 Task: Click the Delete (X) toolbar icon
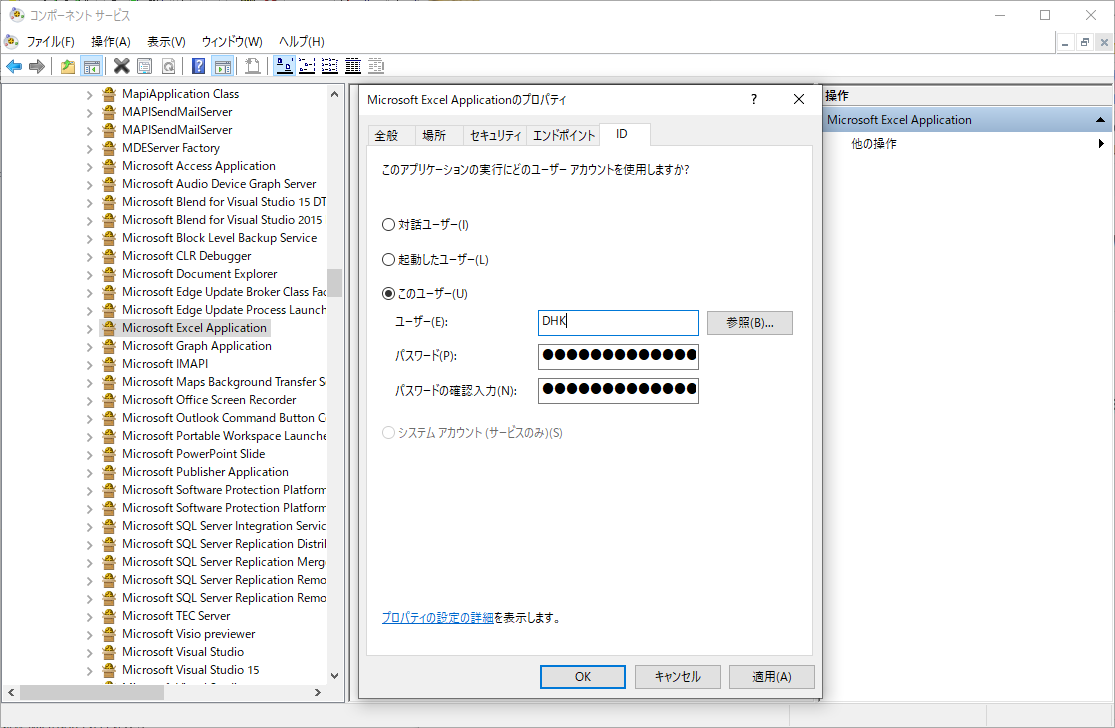click(122, 66)
